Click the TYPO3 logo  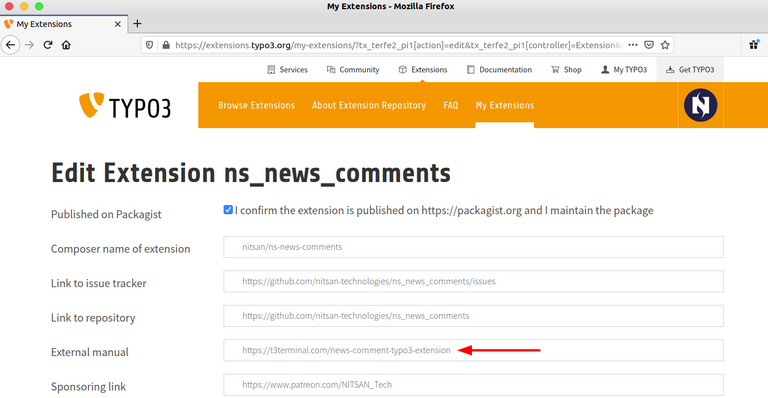(125, 105)
